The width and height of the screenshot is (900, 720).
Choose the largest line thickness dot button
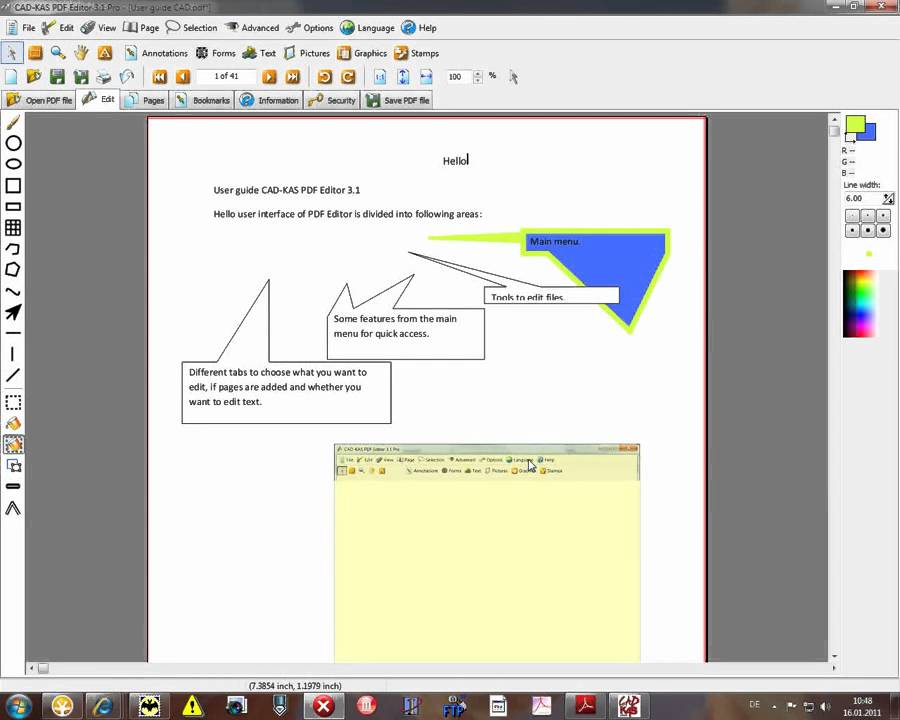coord(883,230)
